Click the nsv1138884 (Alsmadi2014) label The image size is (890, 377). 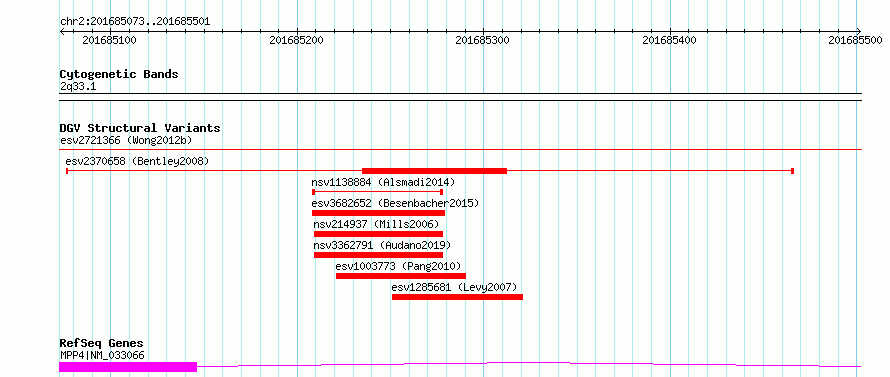383,182
